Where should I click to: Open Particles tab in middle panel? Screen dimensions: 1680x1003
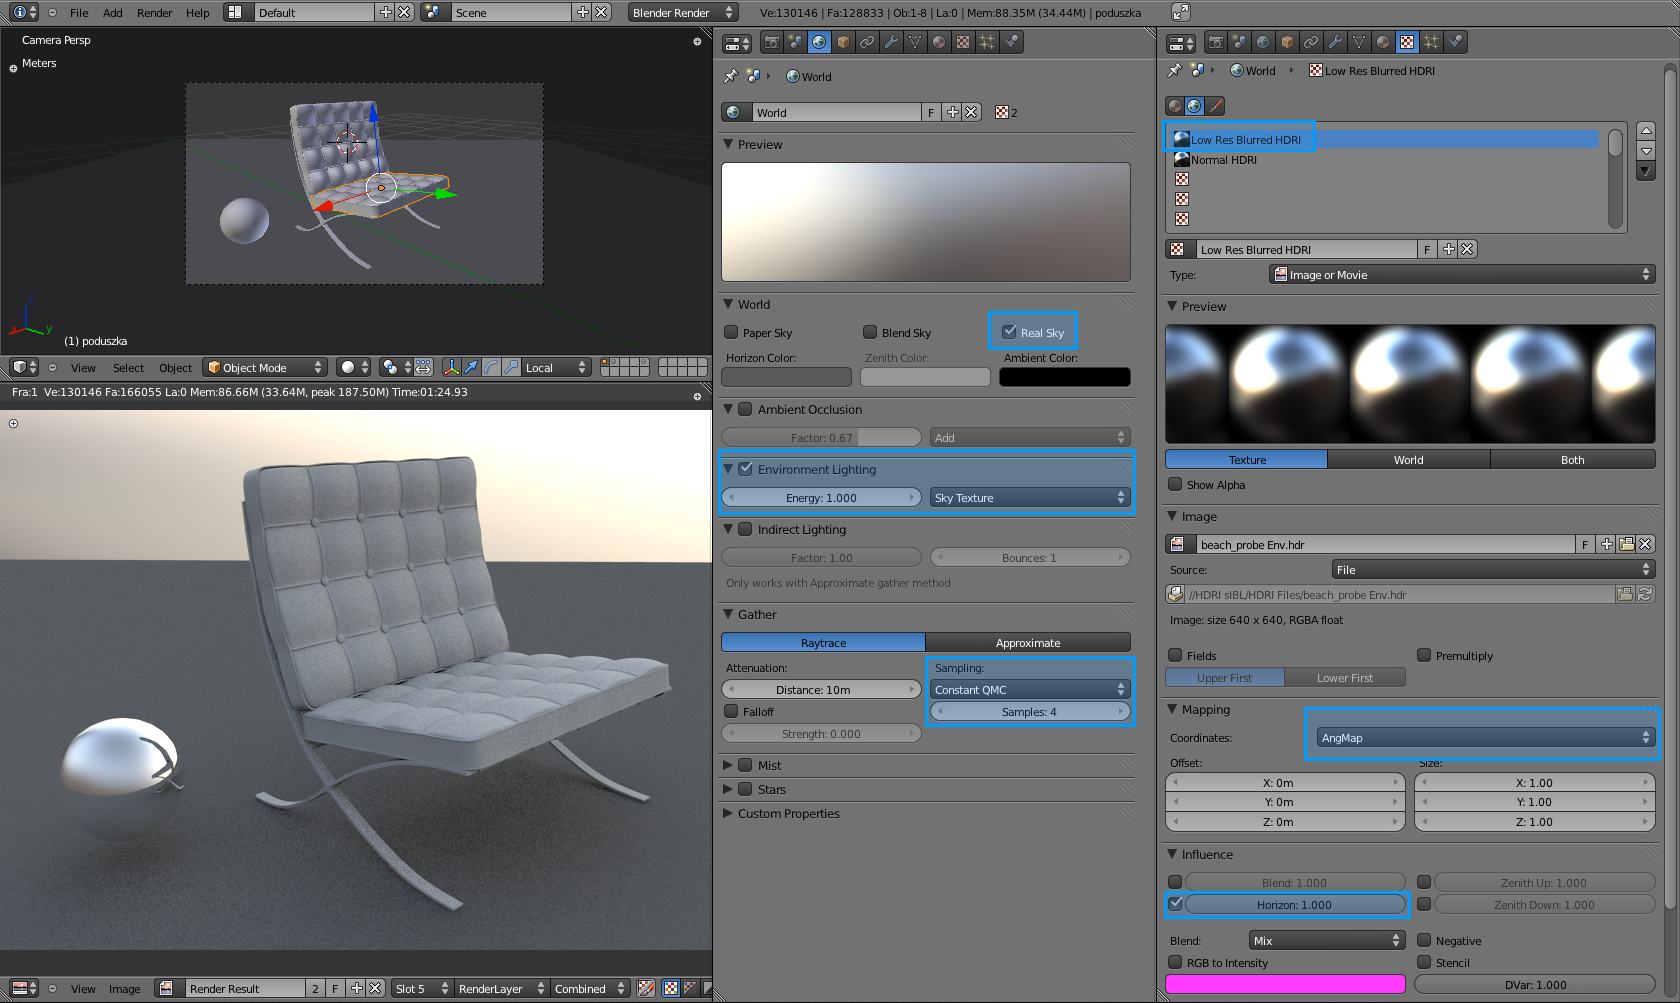pyautogui.click(x=987, y=42)
